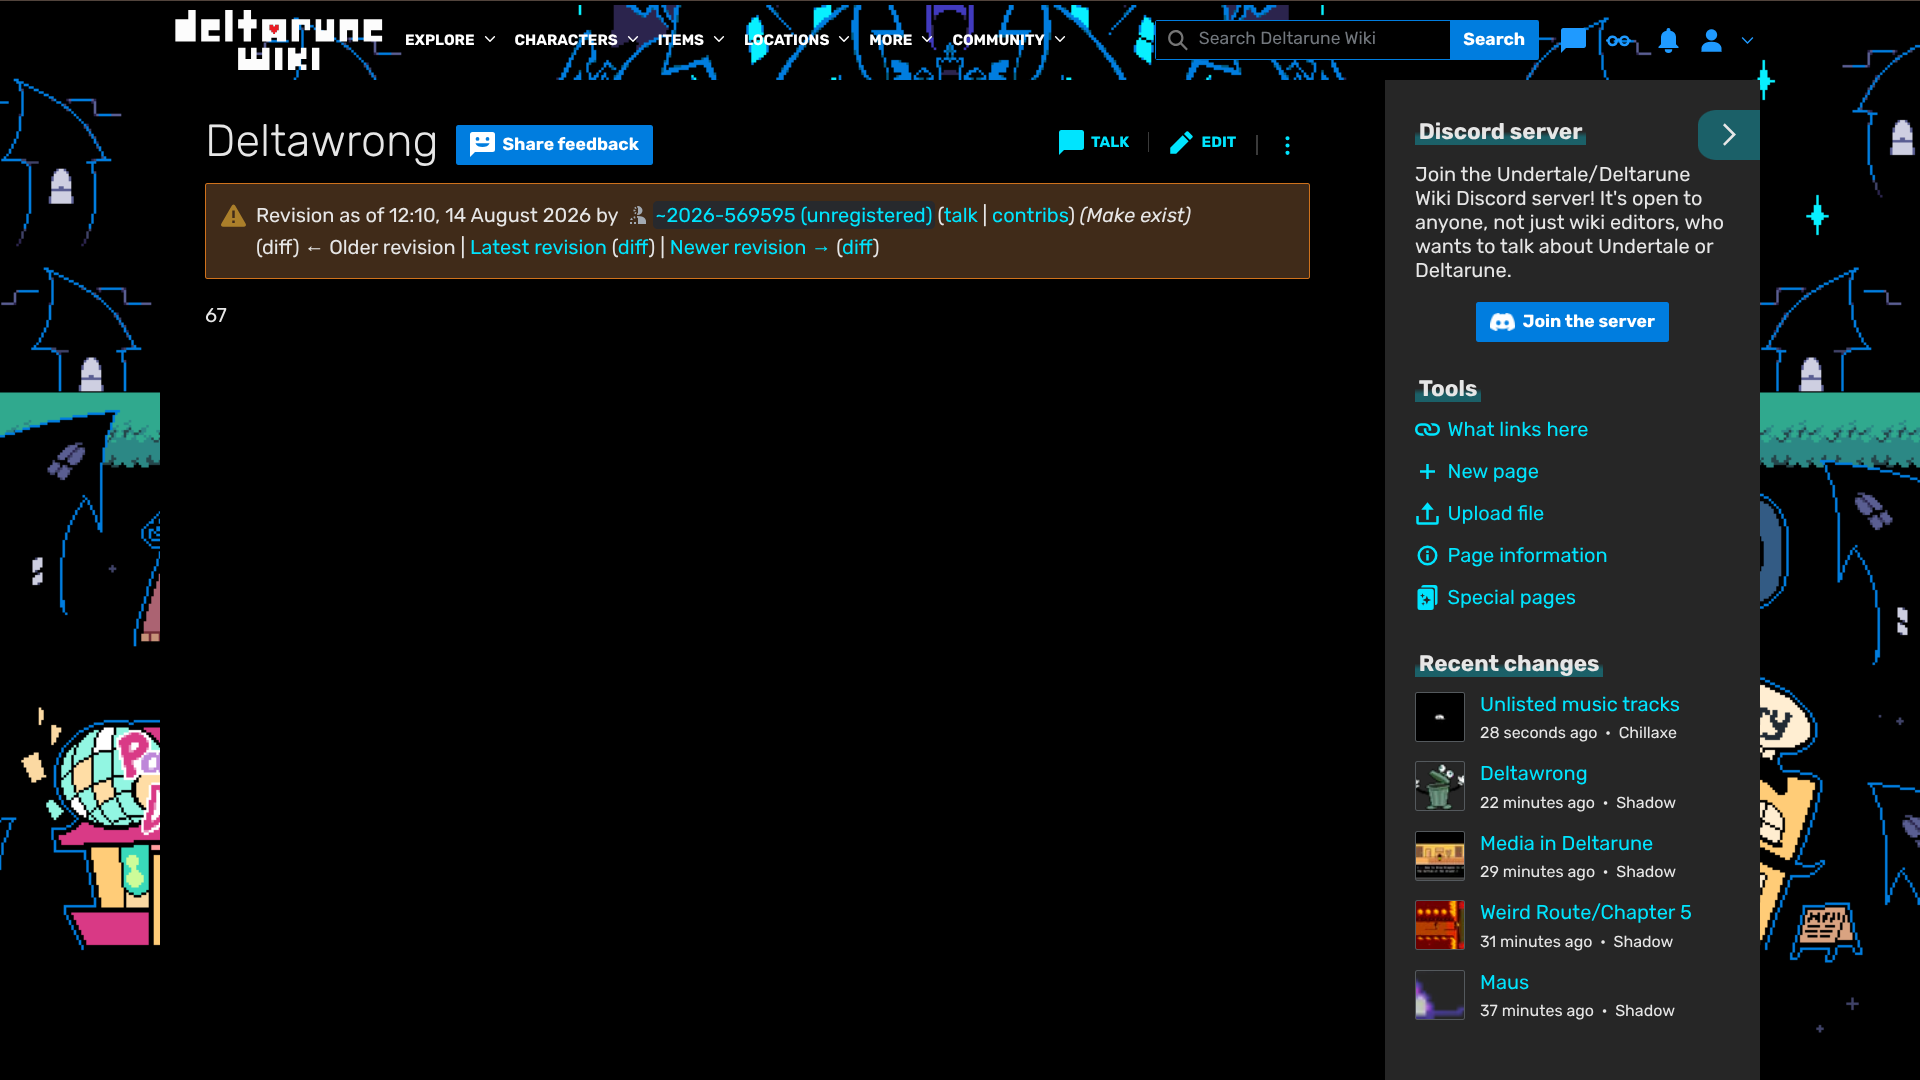This screenshot has width=1920, height=1080.
Task: Open unregistered user ~2026-569595 profile
Action: coord(794,215)
